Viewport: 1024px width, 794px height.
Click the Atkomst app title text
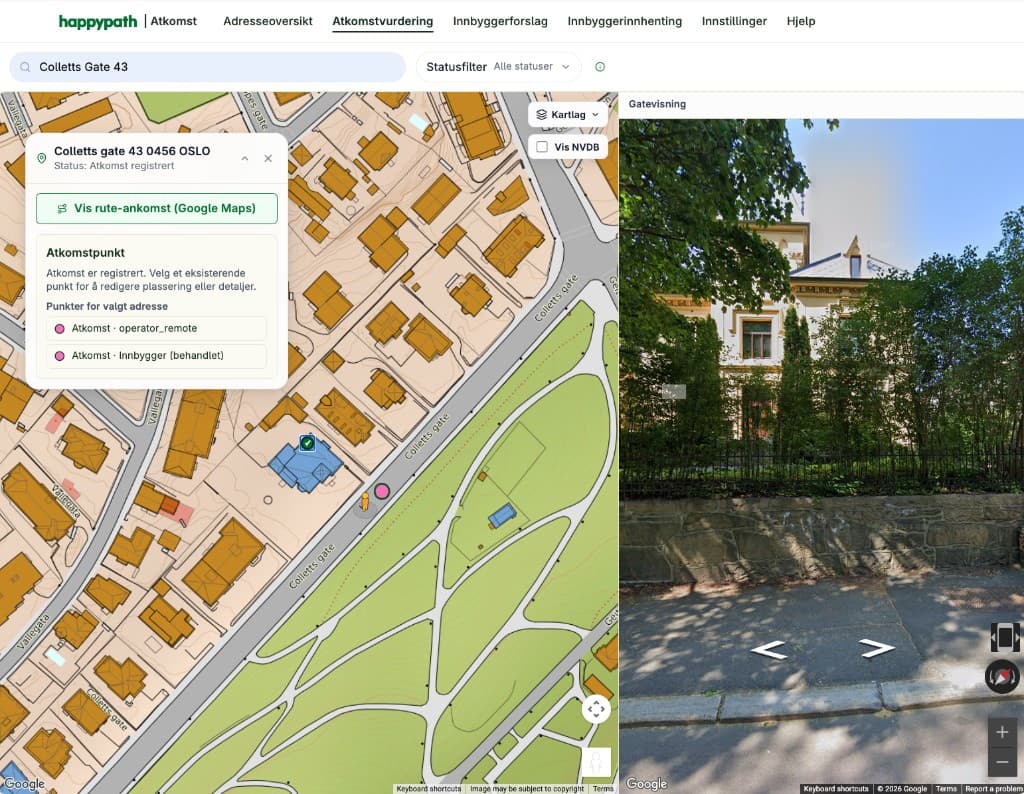coord(174,22)
